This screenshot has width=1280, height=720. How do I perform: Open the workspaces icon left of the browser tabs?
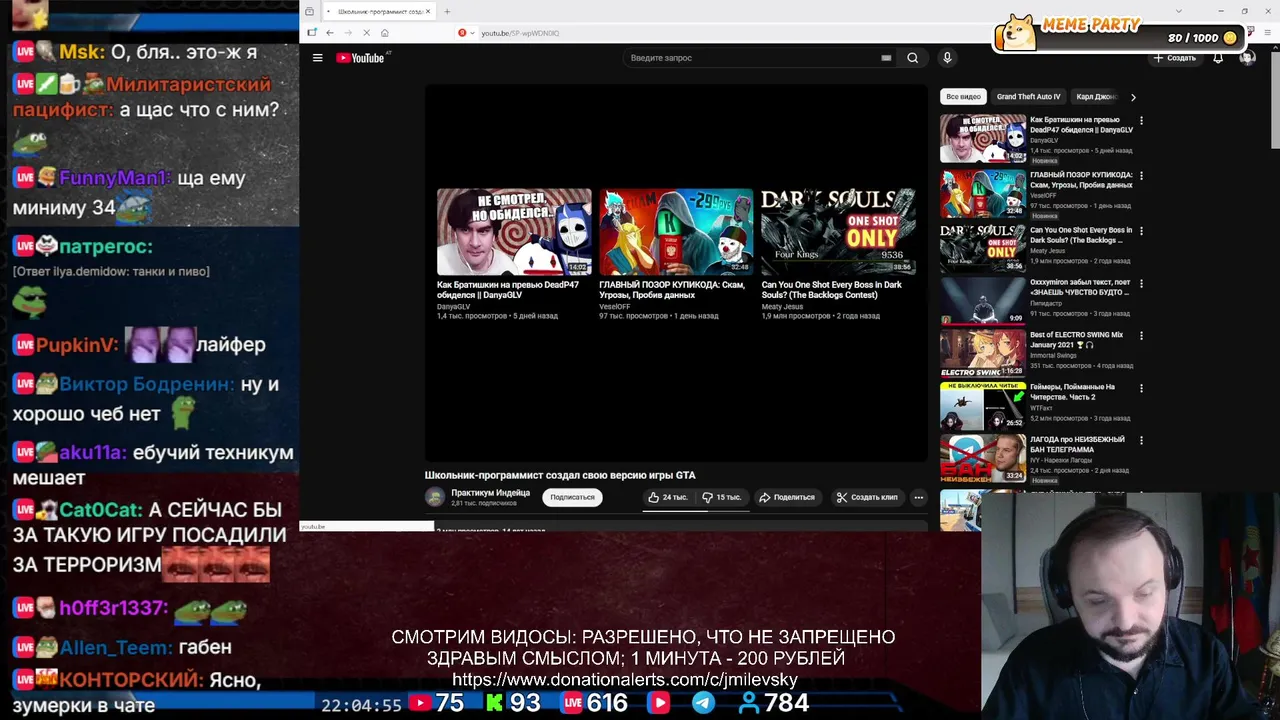309,11
